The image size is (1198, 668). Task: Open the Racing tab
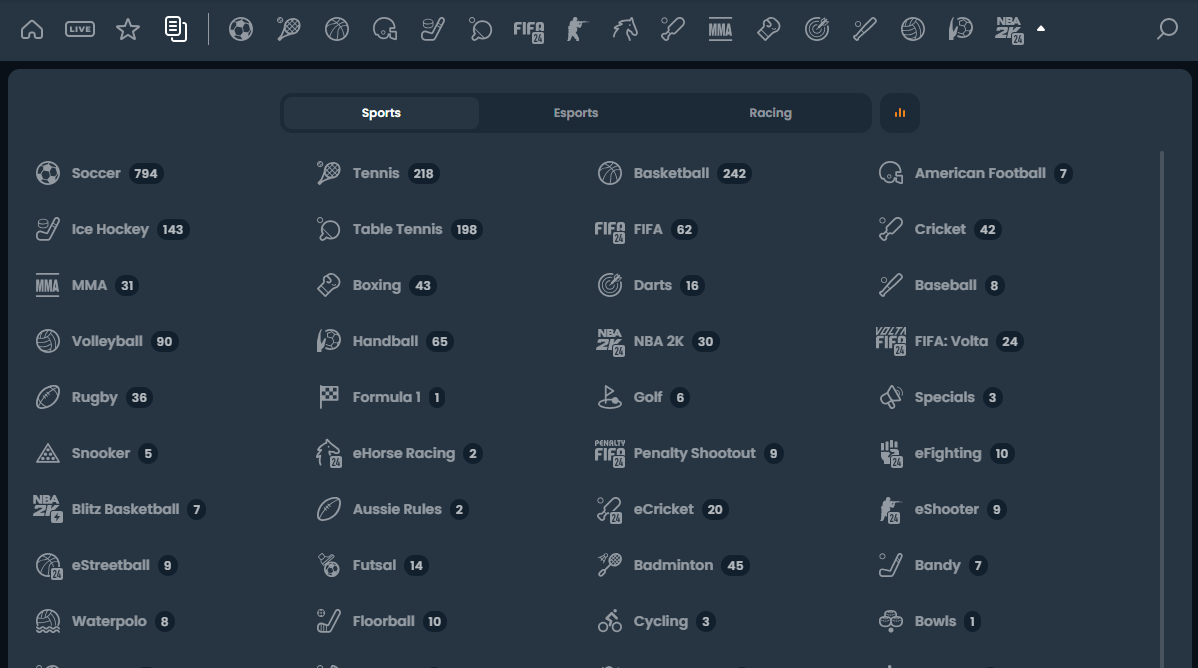770,113
